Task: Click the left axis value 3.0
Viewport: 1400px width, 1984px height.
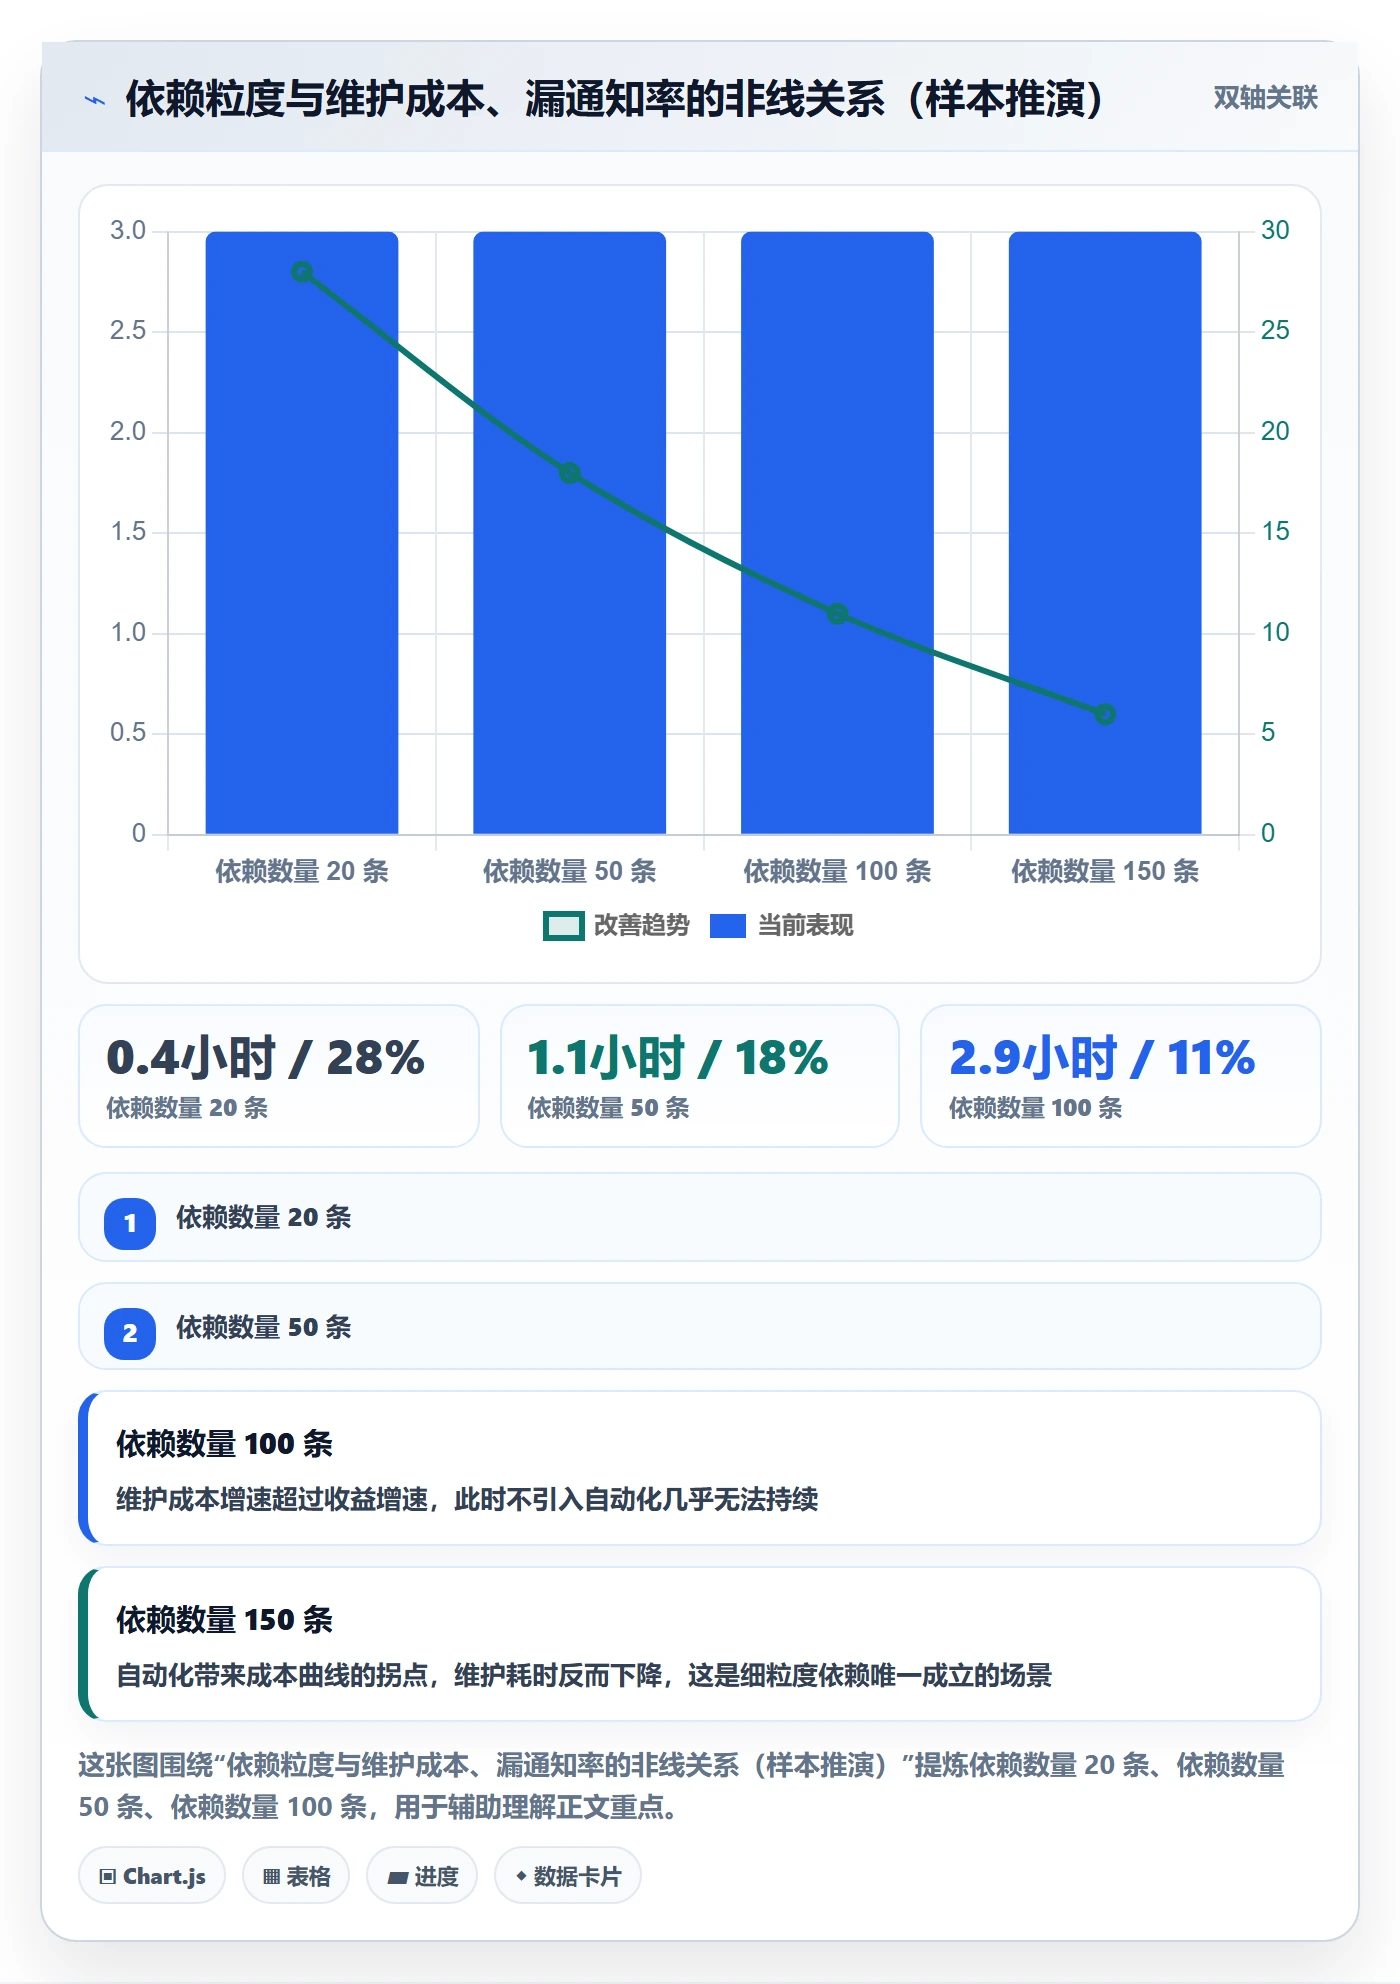Action: click(x=128, y=231)
